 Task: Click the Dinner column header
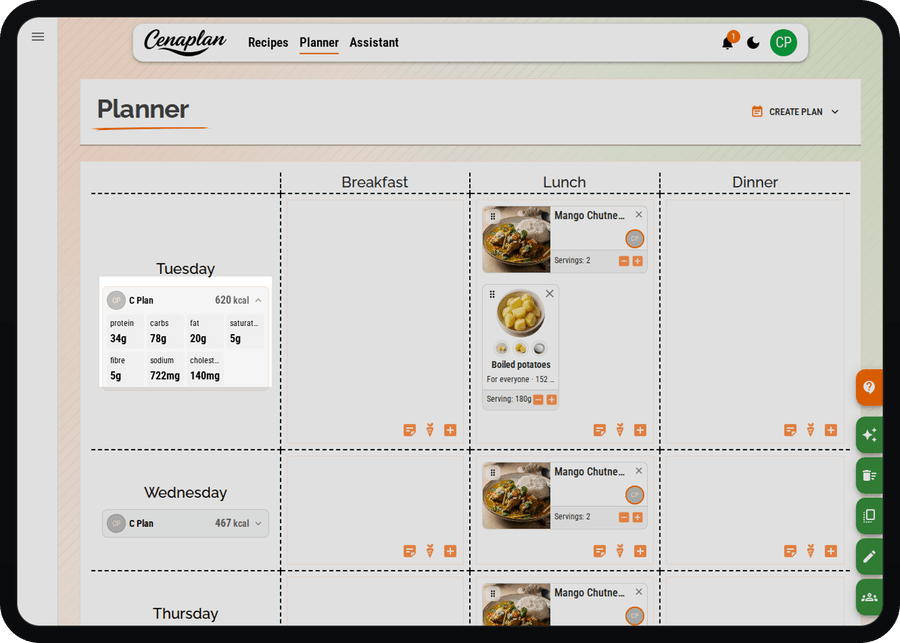click(755, 182)
